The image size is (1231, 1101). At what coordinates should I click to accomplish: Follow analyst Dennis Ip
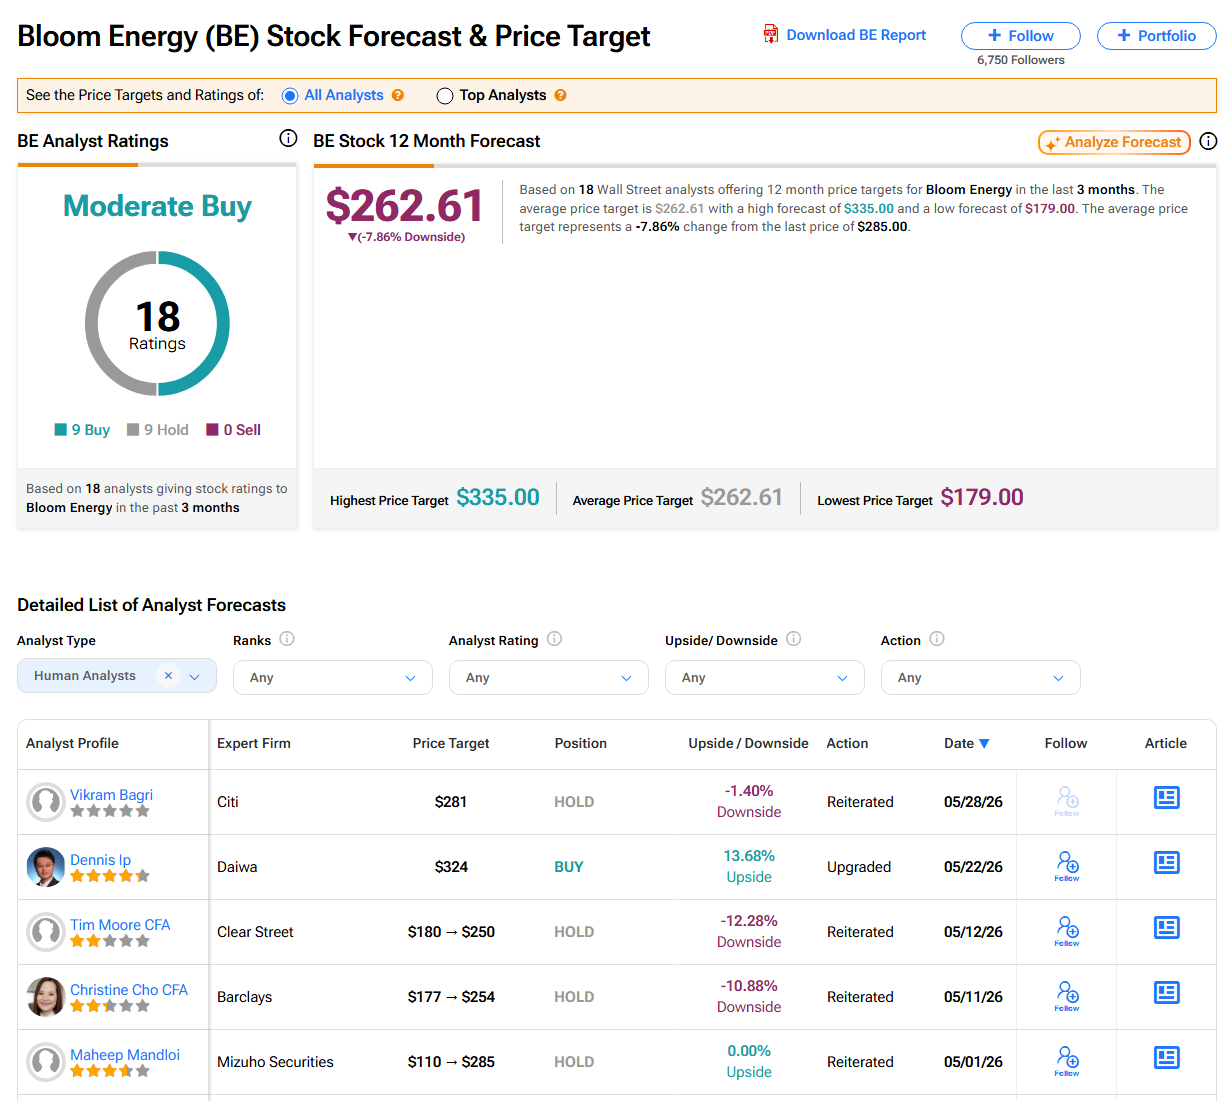1067,866
